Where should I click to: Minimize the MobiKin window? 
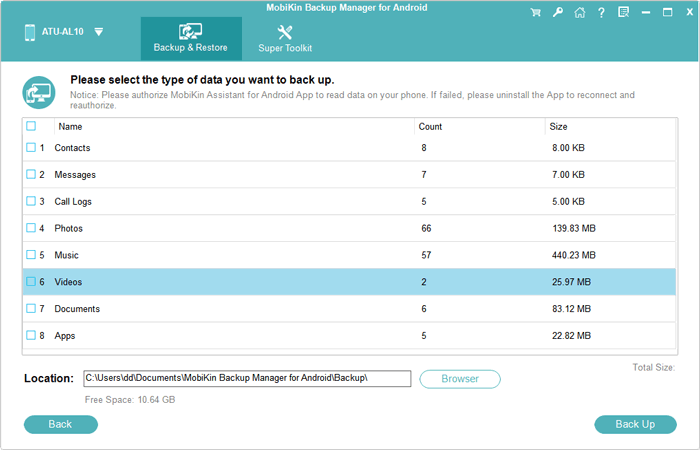(644, 14)
